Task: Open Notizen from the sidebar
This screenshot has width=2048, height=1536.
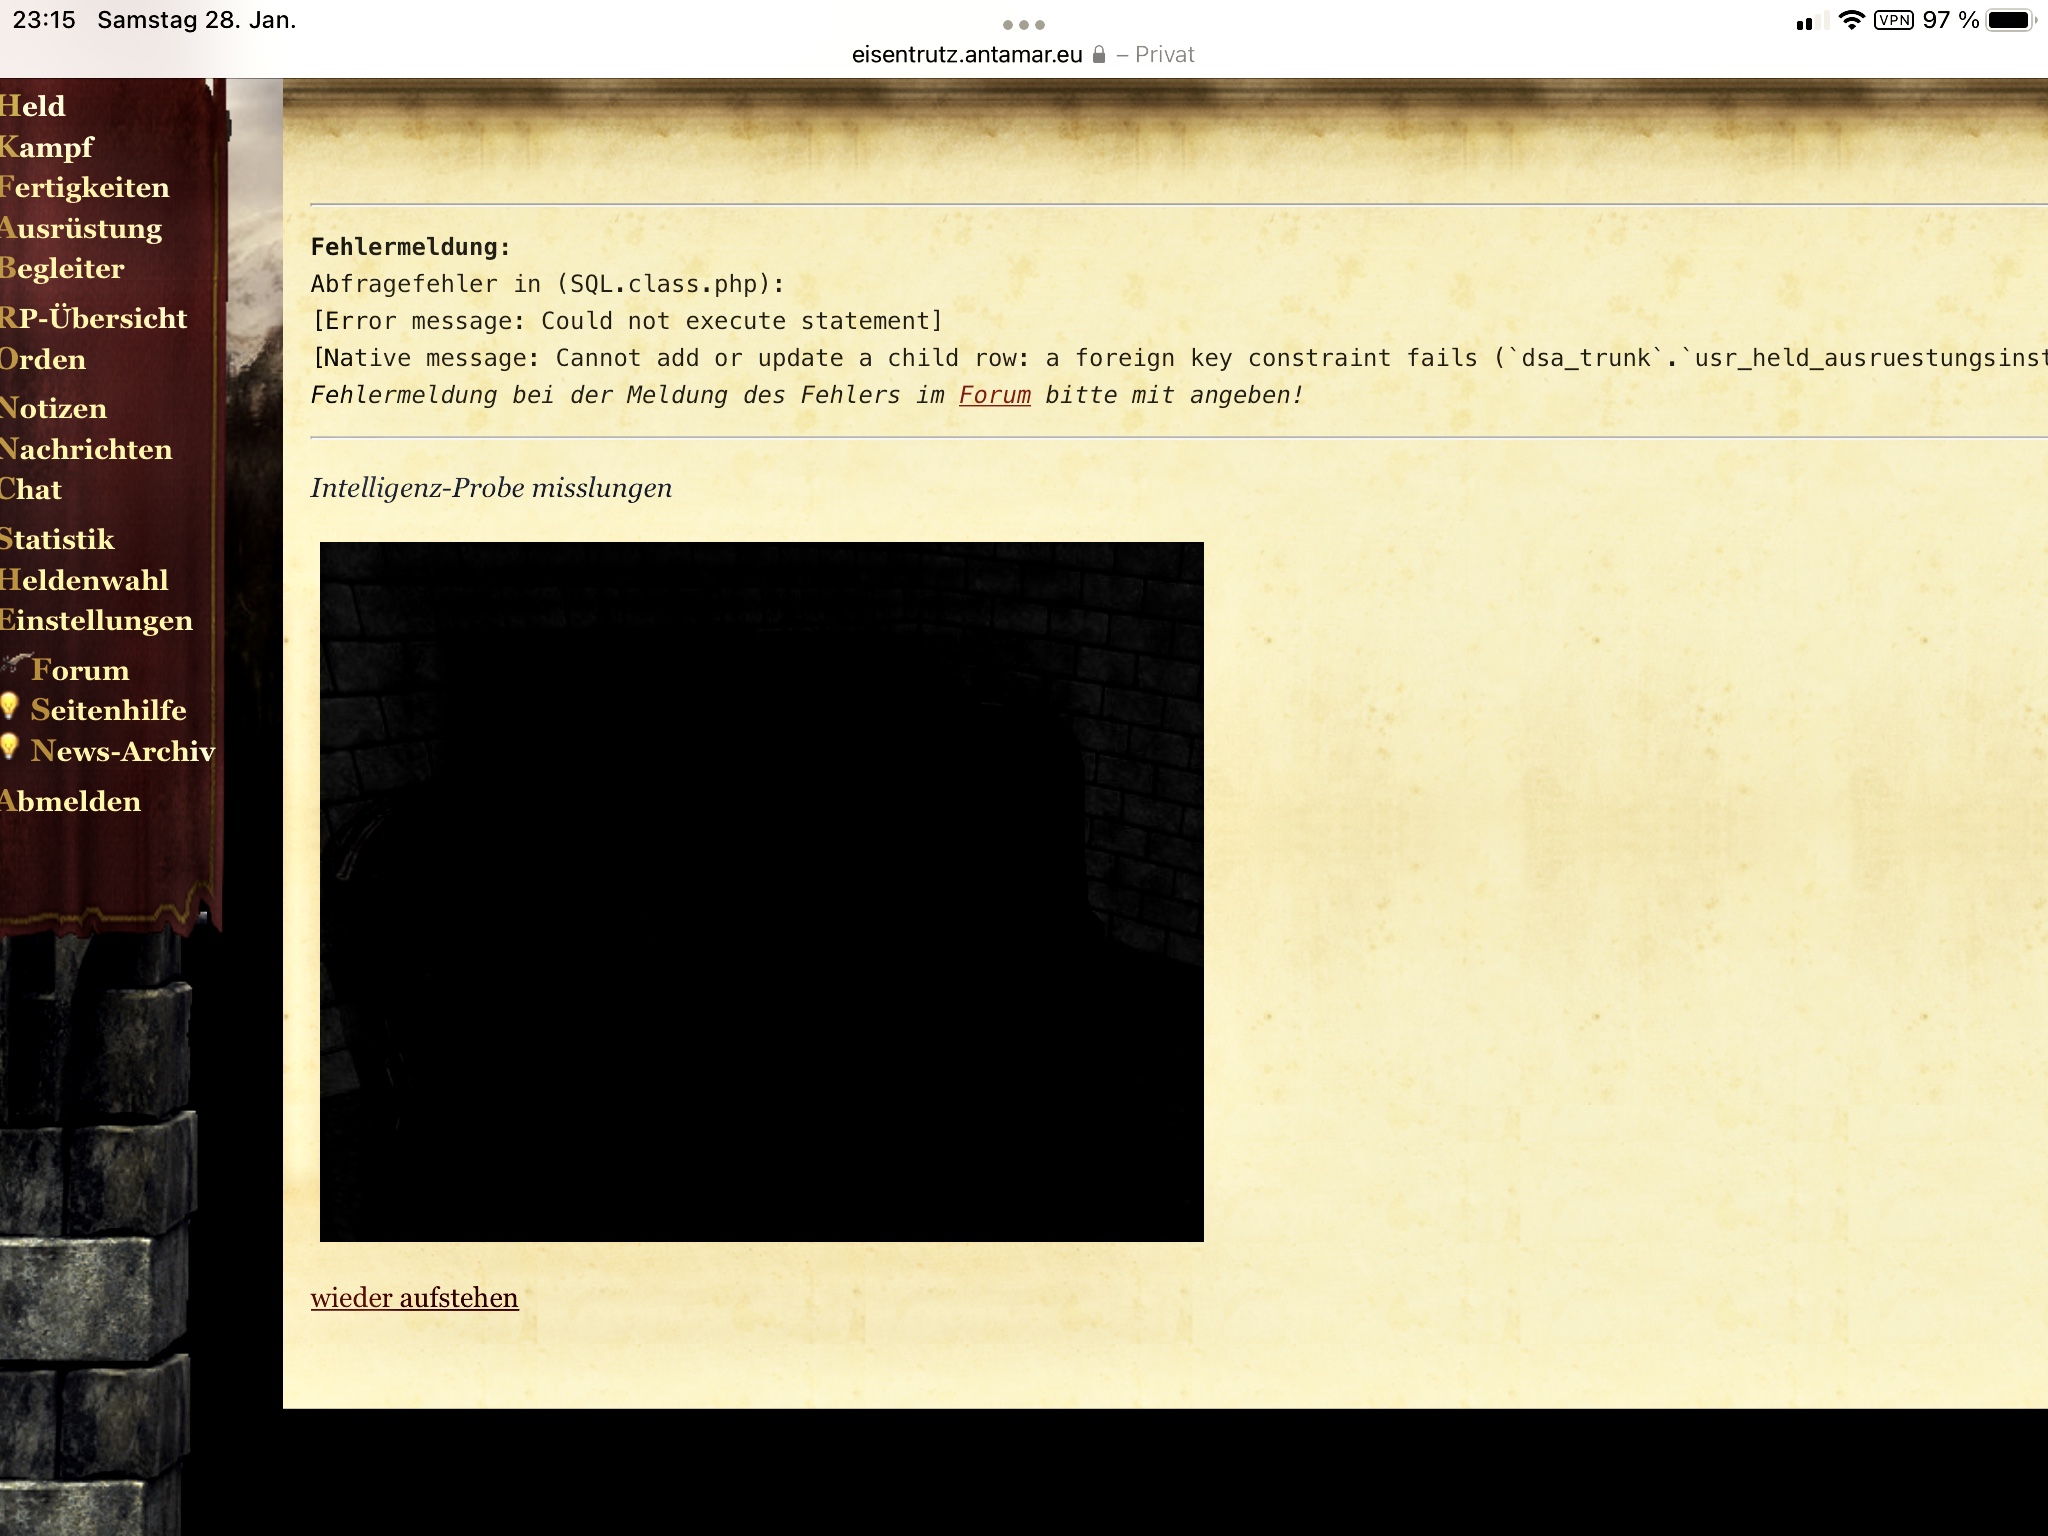Action: (x=54, y=408)
